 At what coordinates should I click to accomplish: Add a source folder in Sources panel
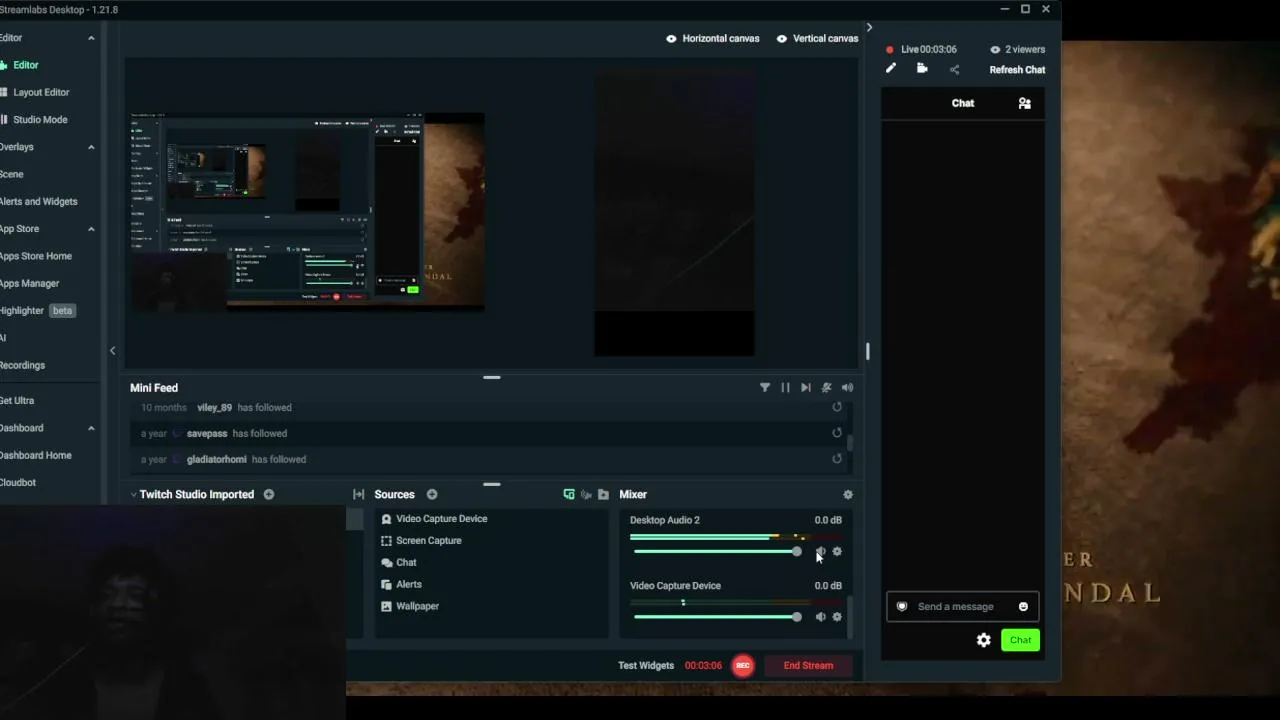click(x=603, y=495)
